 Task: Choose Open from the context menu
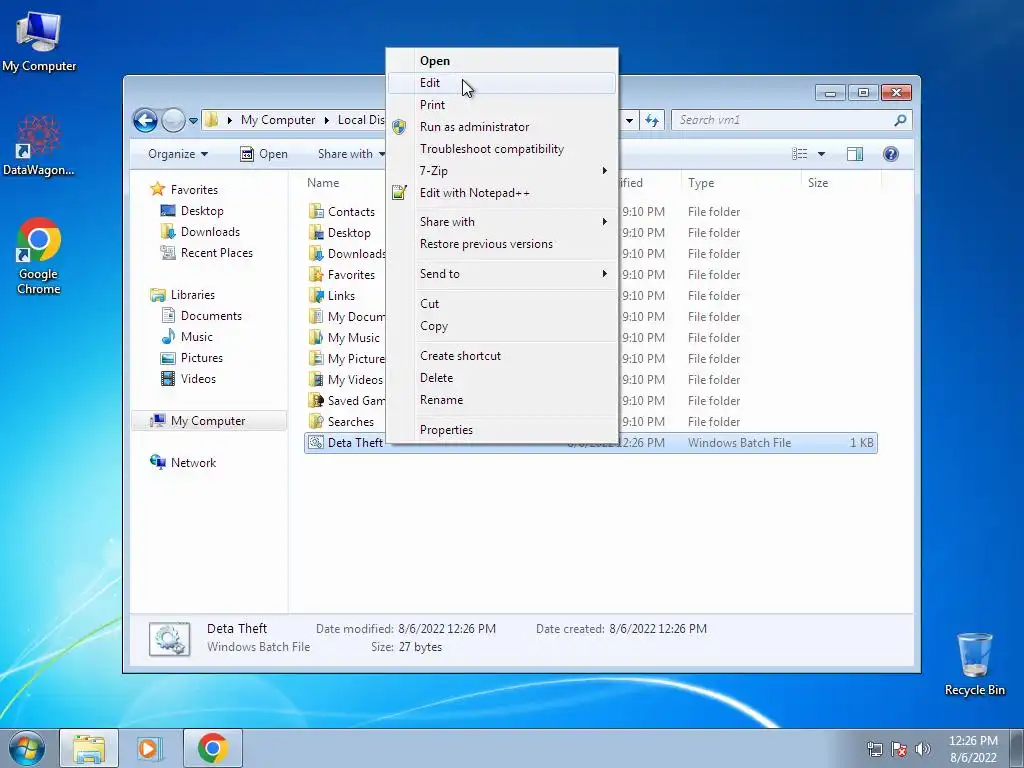pos(502,61)
